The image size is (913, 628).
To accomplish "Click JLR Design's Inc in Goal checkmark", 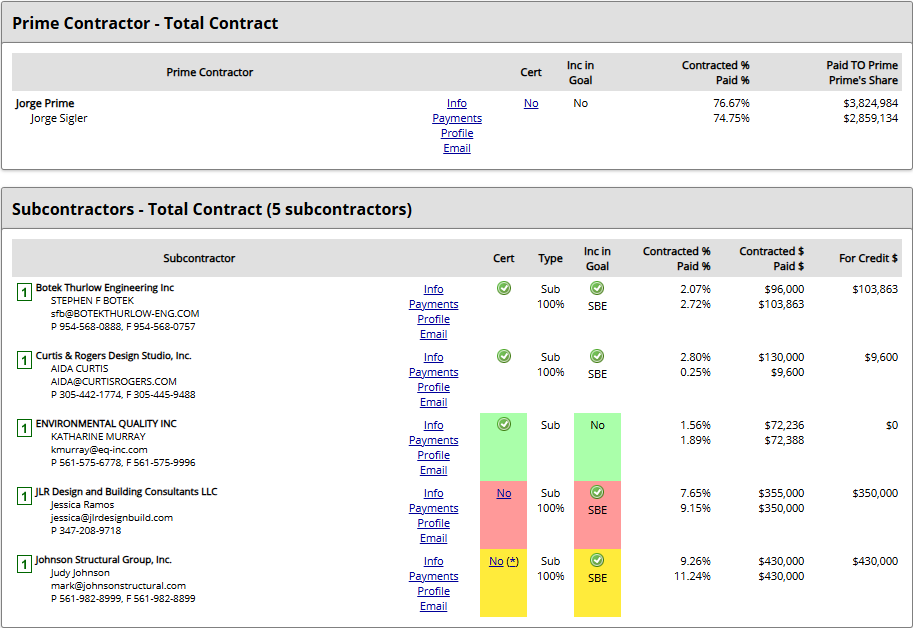I will point(597,492).
